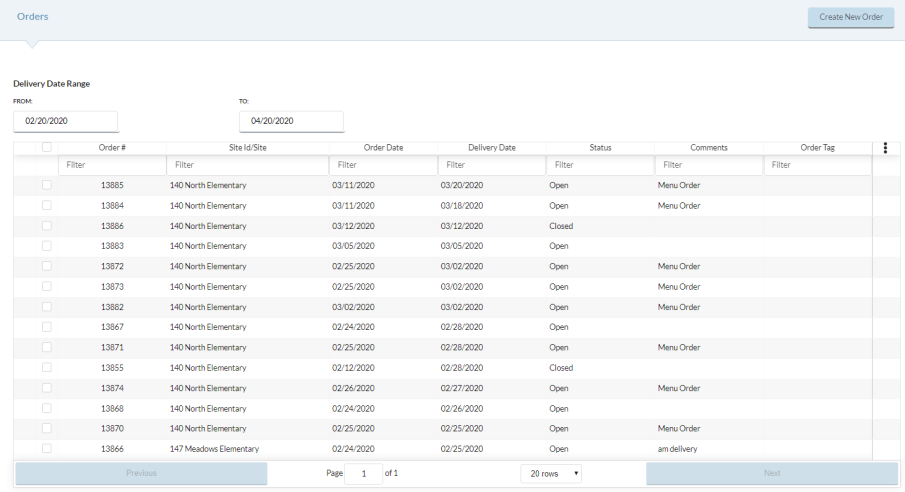Screen dimensions: 905x492
Task: Sort by Order # column header
Action: pos(112,147)
